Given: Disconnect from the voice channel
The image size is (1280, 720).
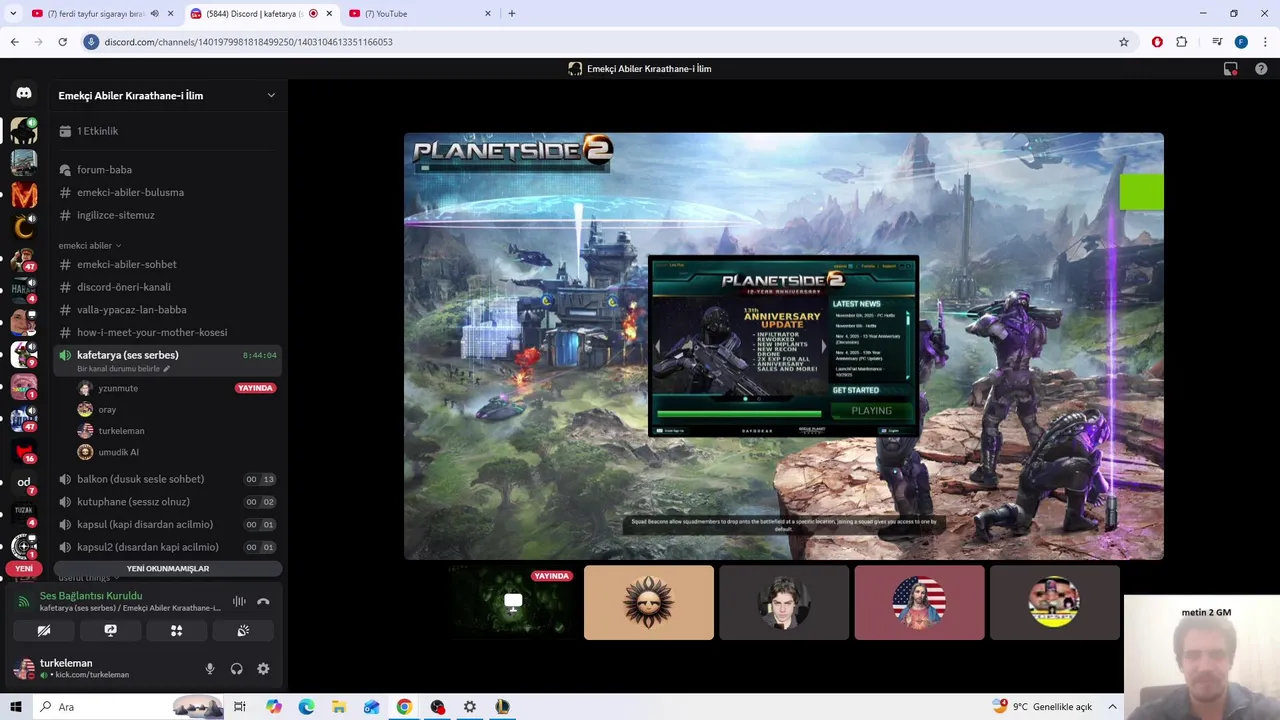Looking at the screenshot, I should coord(263,602).
